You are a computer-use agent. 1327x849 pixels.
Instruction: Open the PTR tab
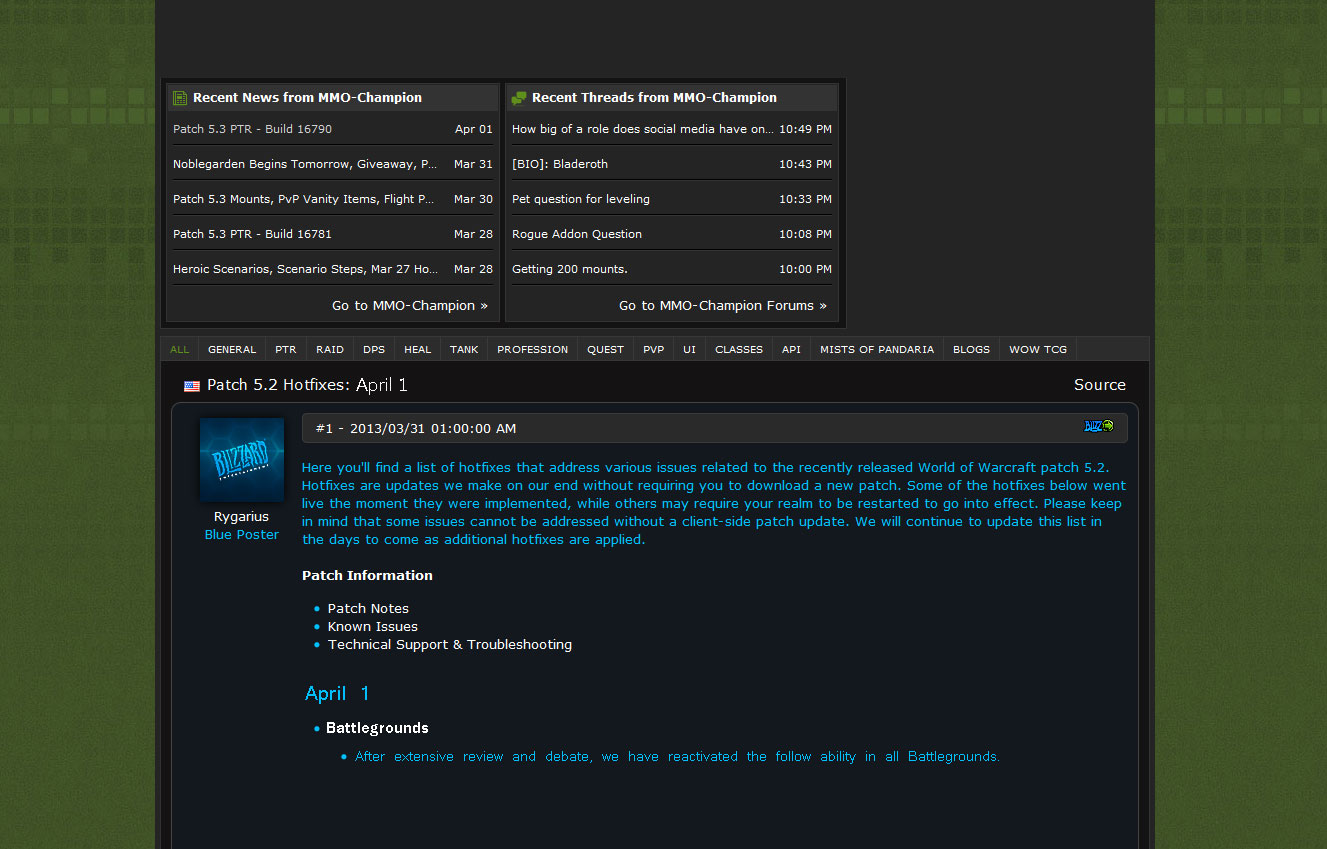pos(286,350)
